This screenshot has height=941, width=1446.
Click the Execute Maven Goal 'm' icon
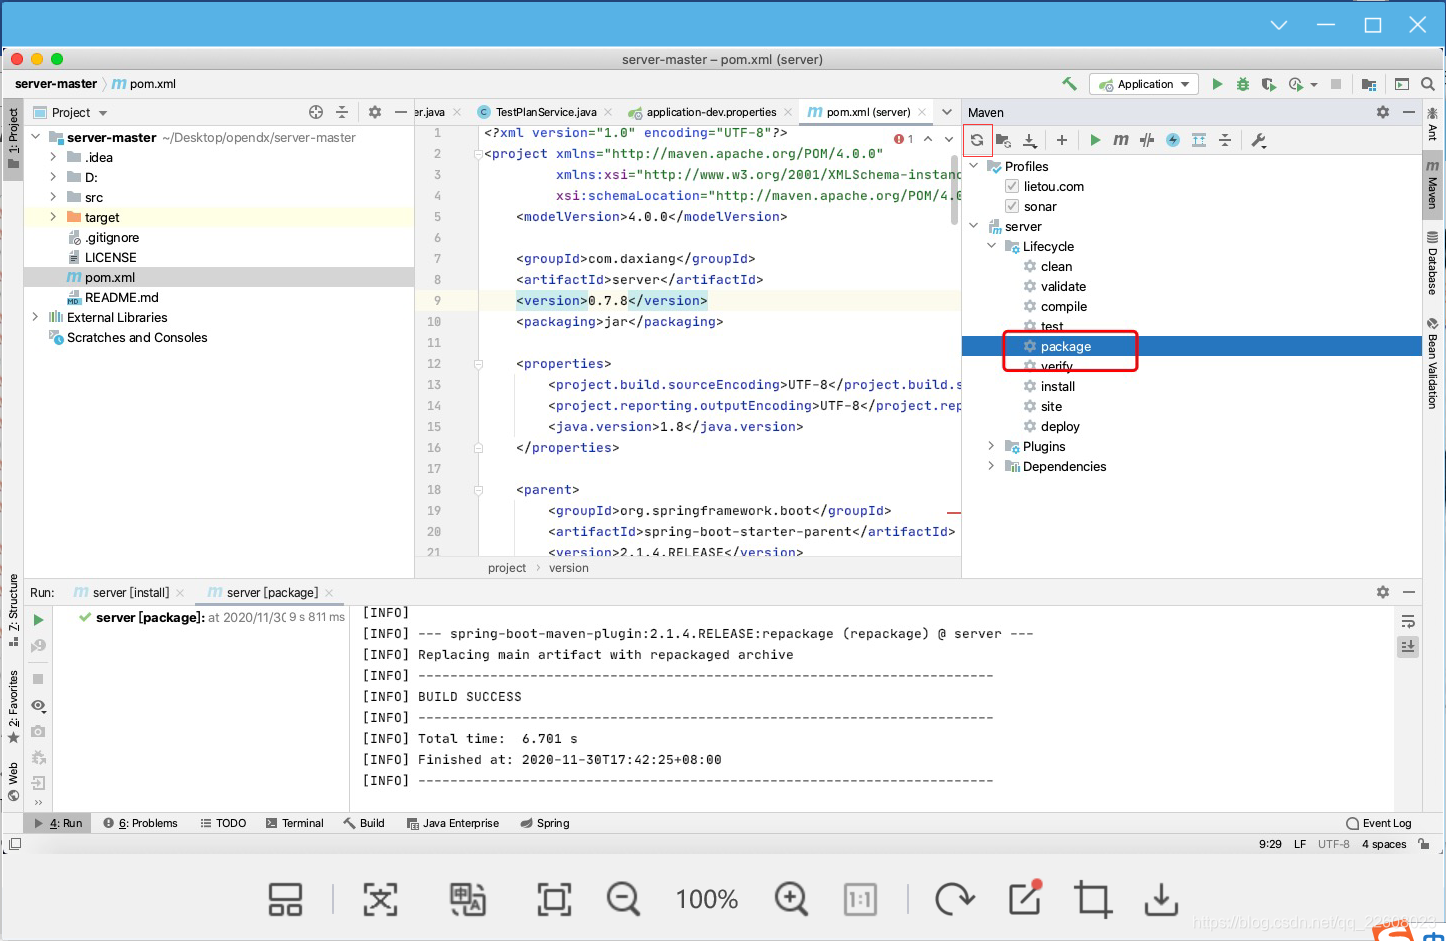point(1121,140)
